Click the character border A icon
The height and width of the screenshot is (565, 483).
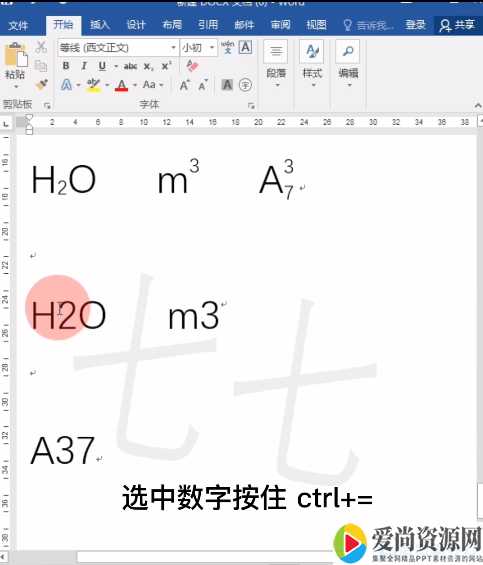click(245, 47)
